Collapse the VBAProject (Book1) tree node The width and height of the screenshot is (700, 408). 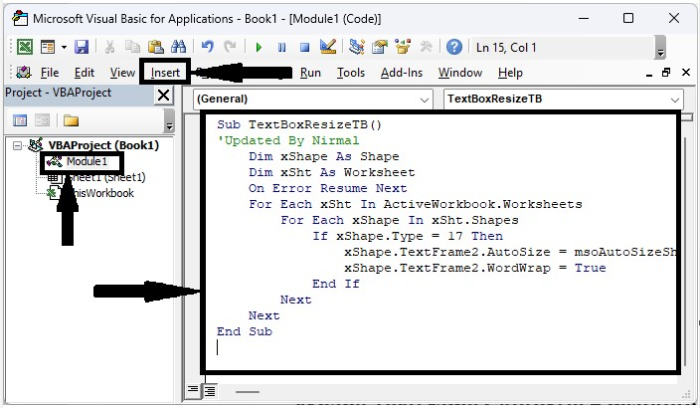pos(17,146)
